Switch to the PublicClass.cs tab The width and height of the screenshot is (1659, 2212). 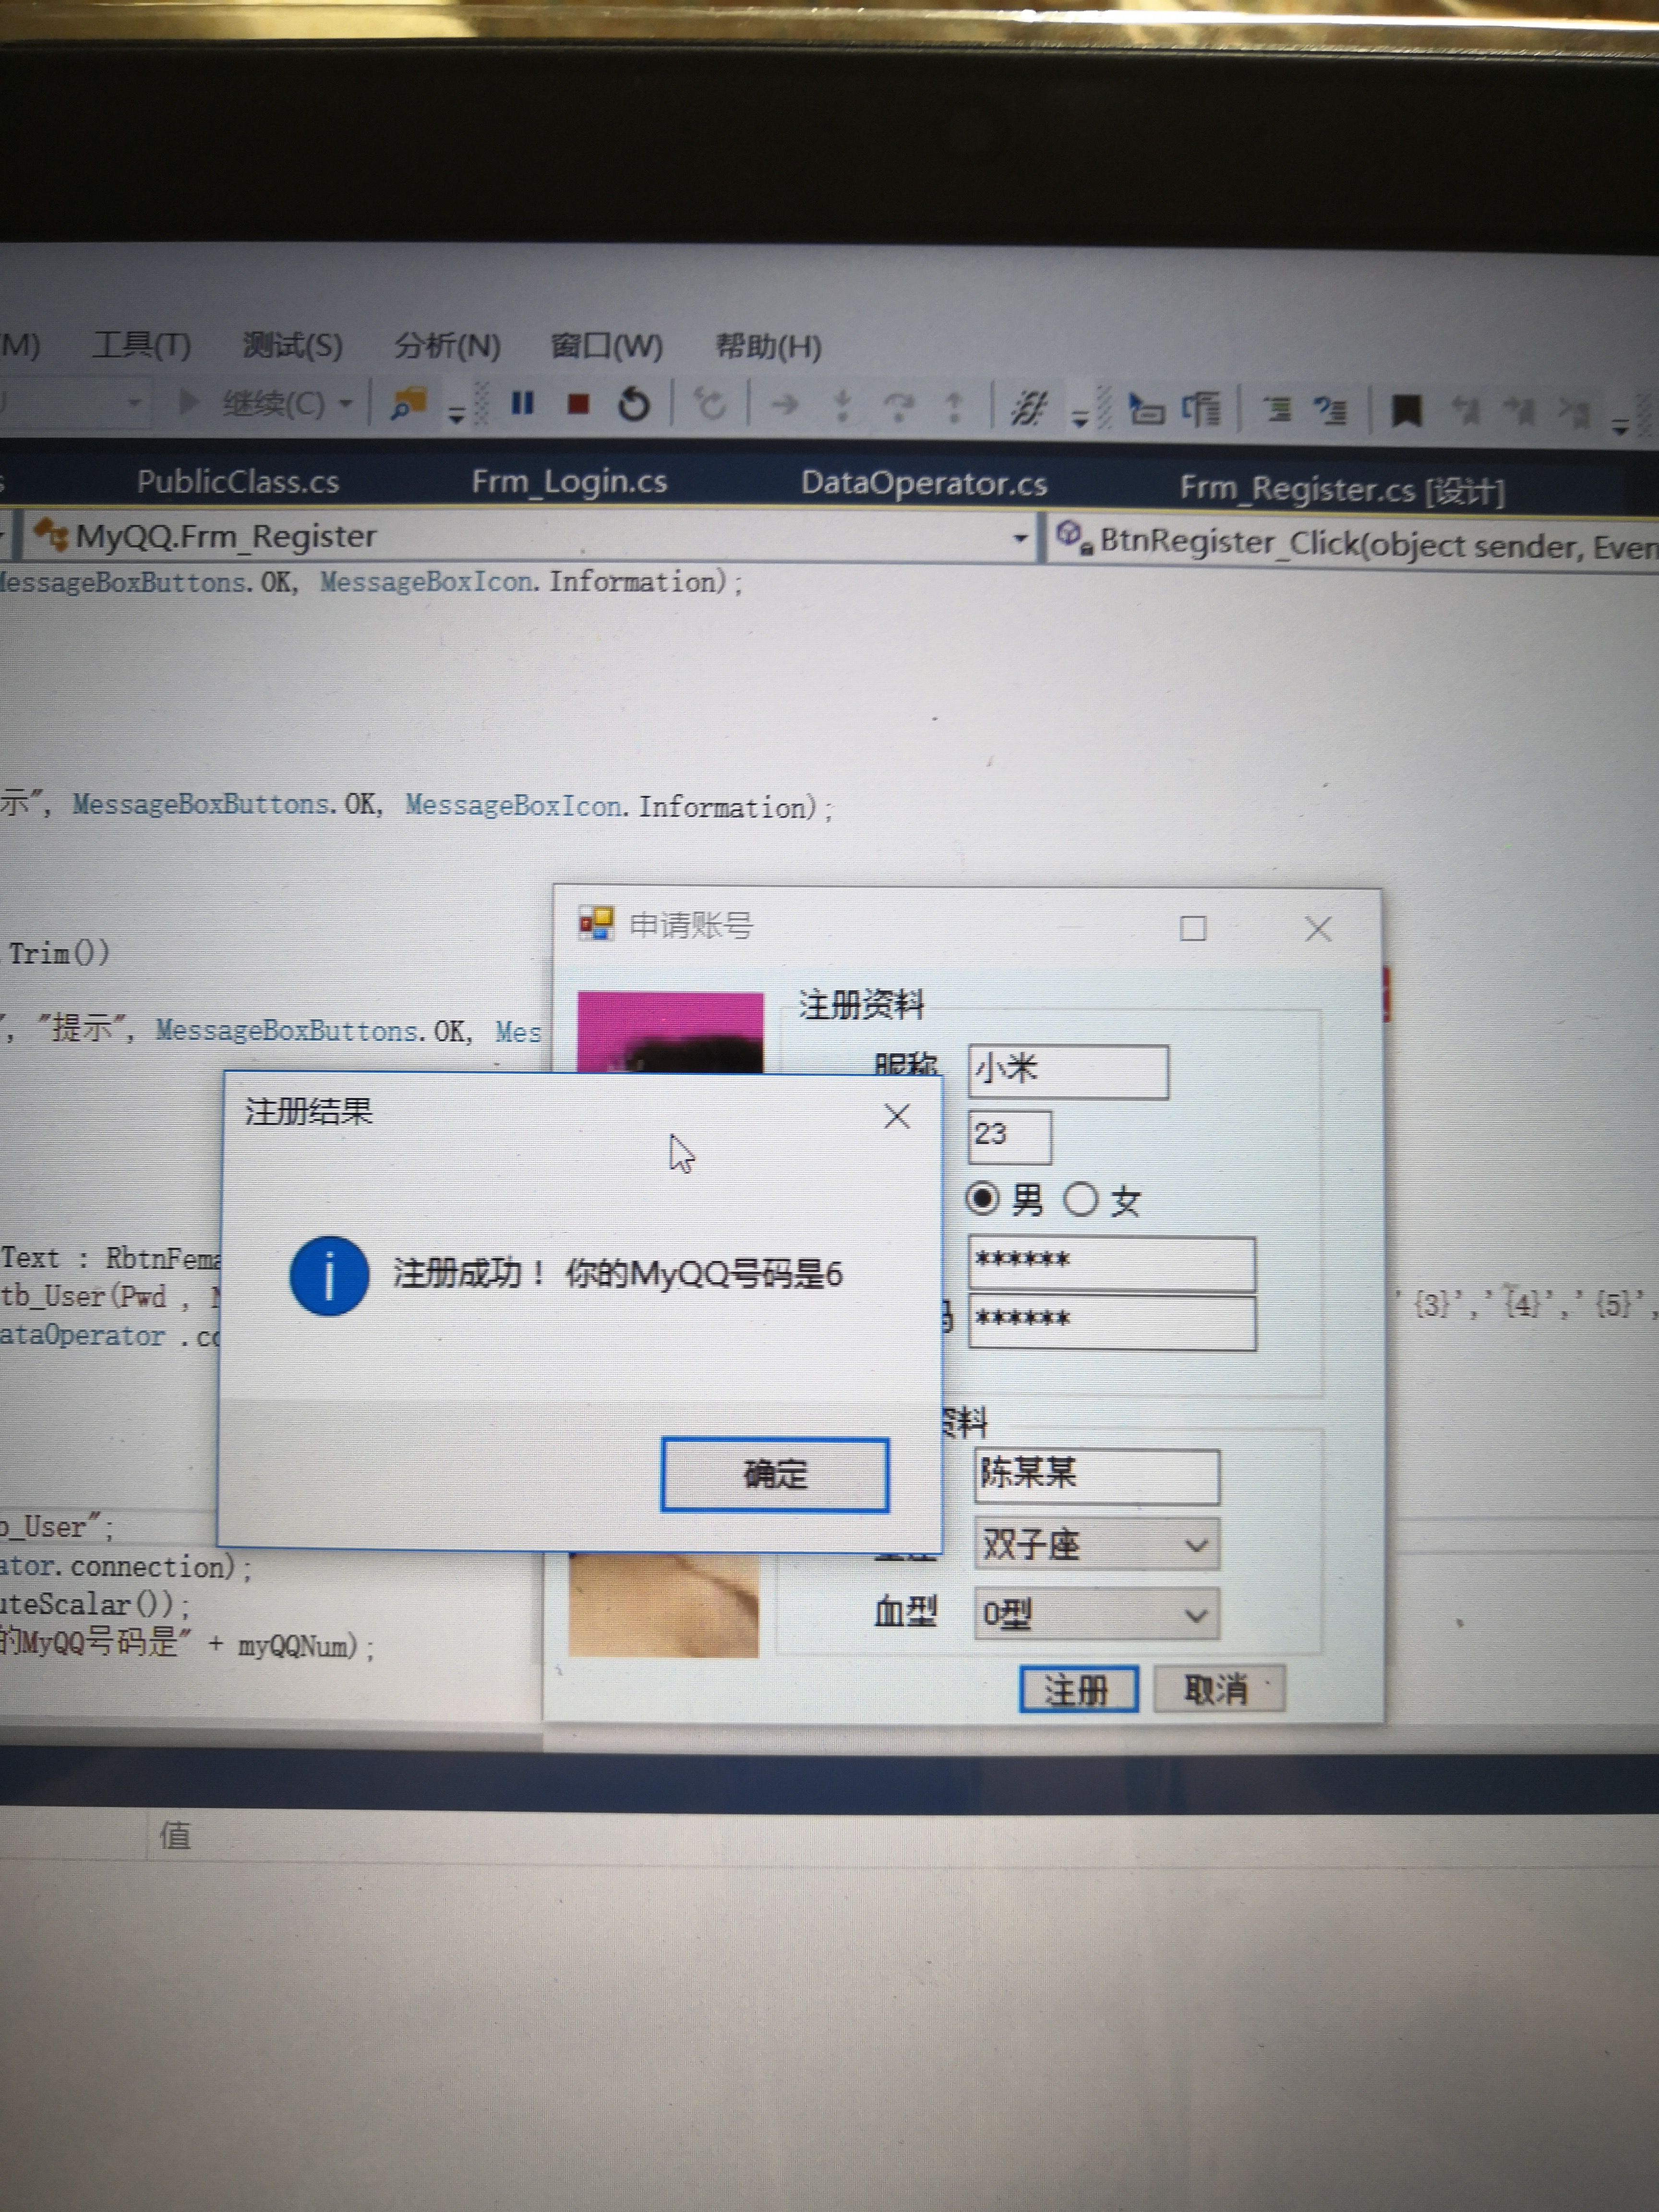[238, 482]
